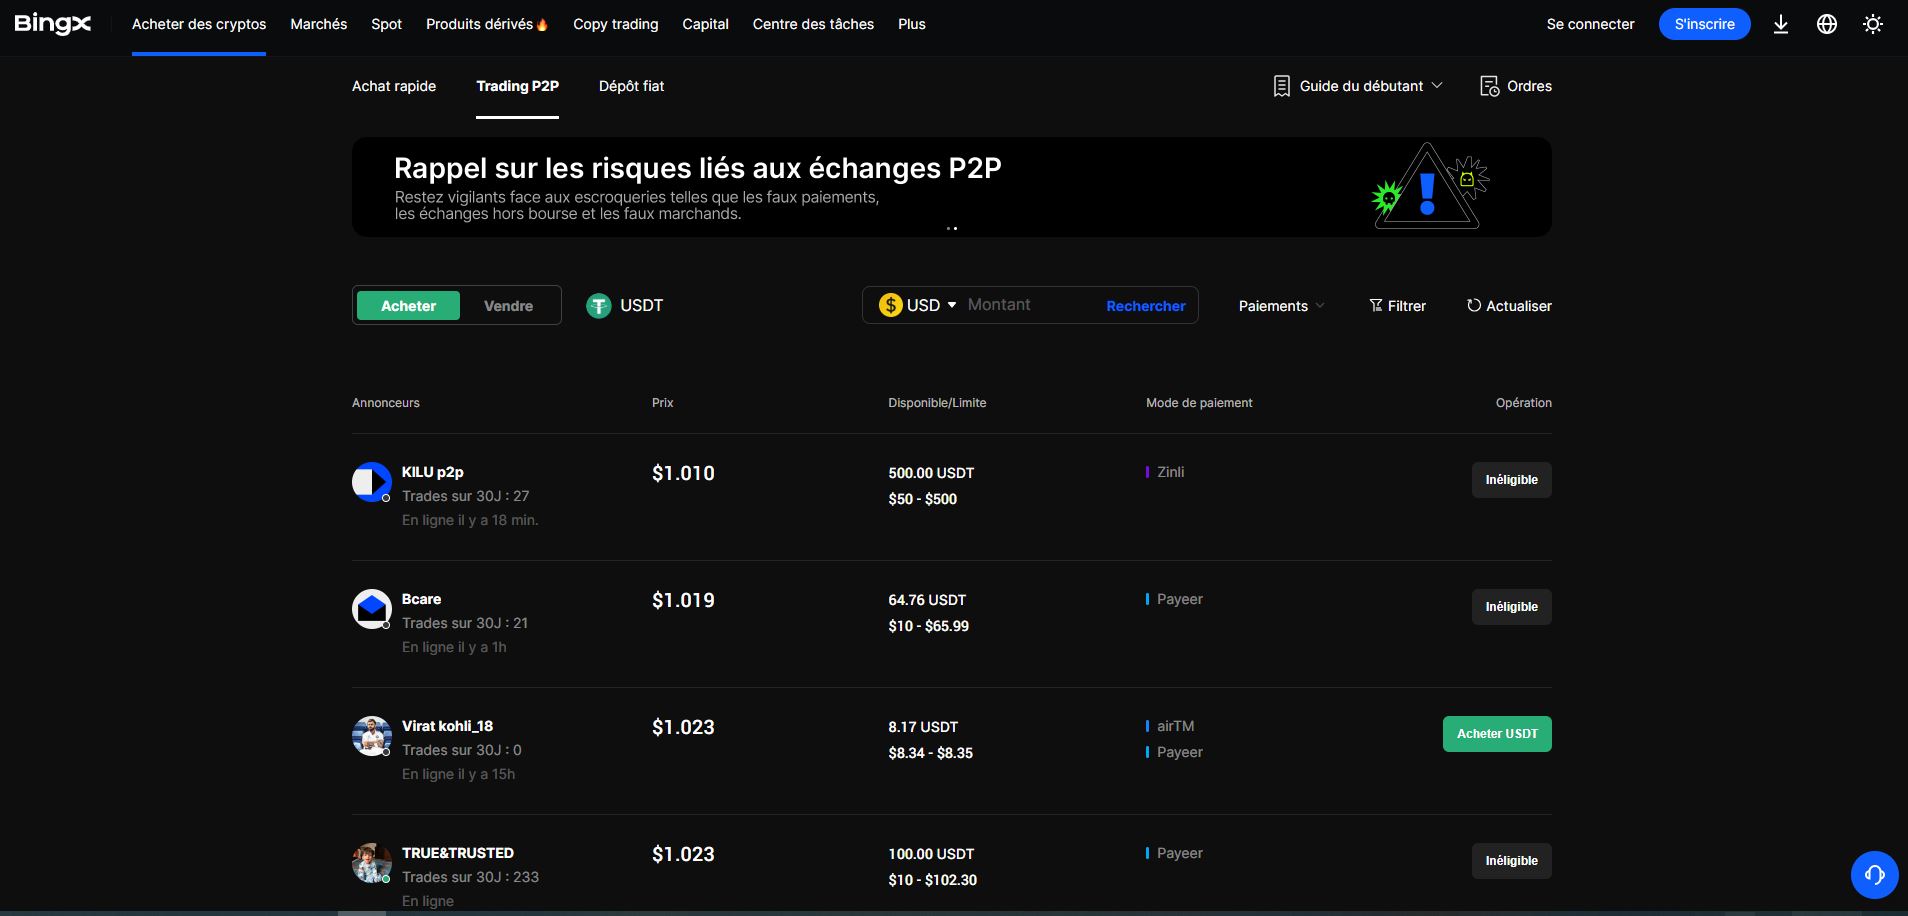Image resolution: width=1908 pixels, height=916 pixels.
Task: Open the language globe icon
Action: pos(1827,24)
